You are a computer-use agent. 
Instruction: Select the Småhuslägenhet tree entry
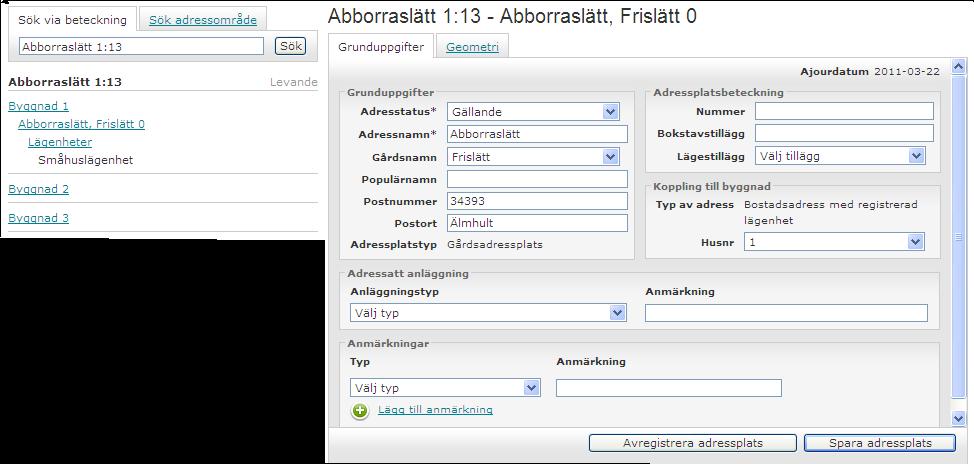pos(86,160)
